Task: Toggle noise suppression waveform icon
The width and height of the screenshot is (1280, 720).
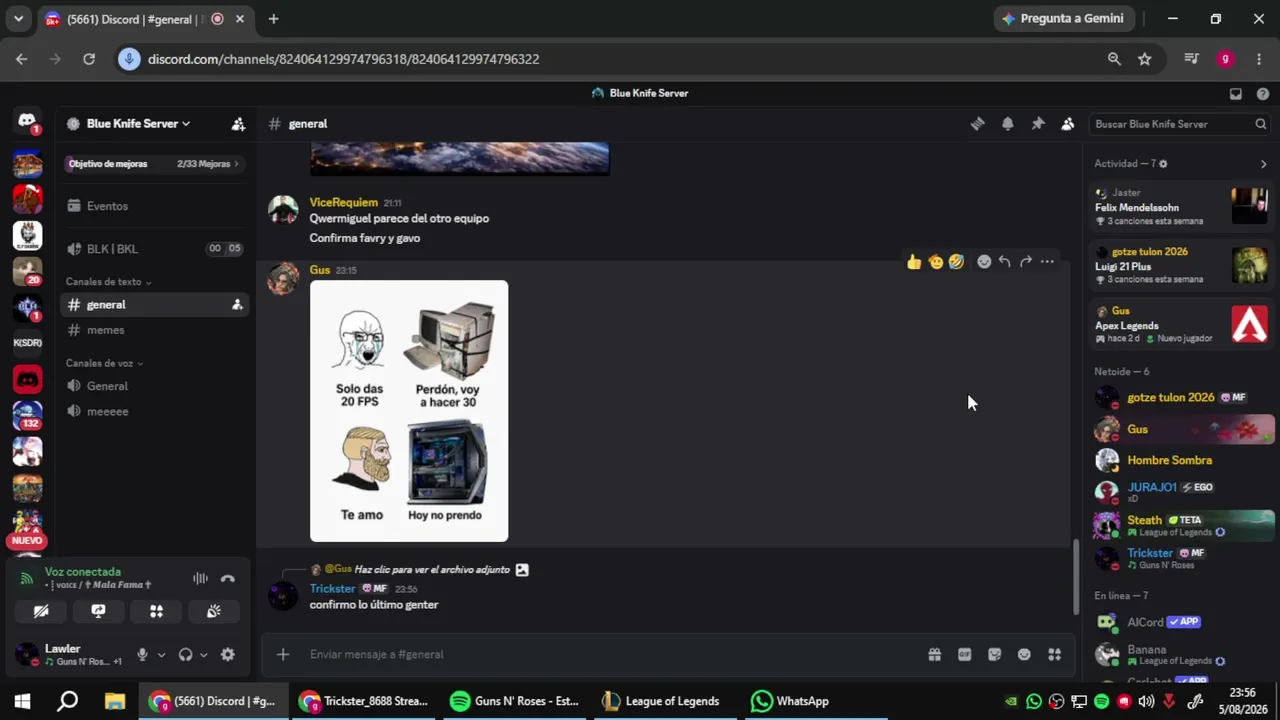Action: [200, 578]
